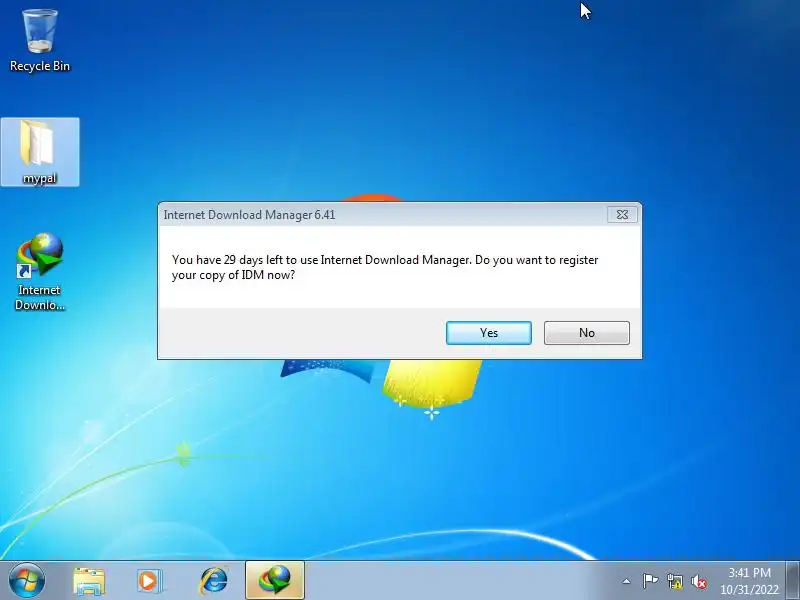Viewport: 800px width, 600px height.
Task: Click No in the IDM dialog
Action: tap(586, 333)
